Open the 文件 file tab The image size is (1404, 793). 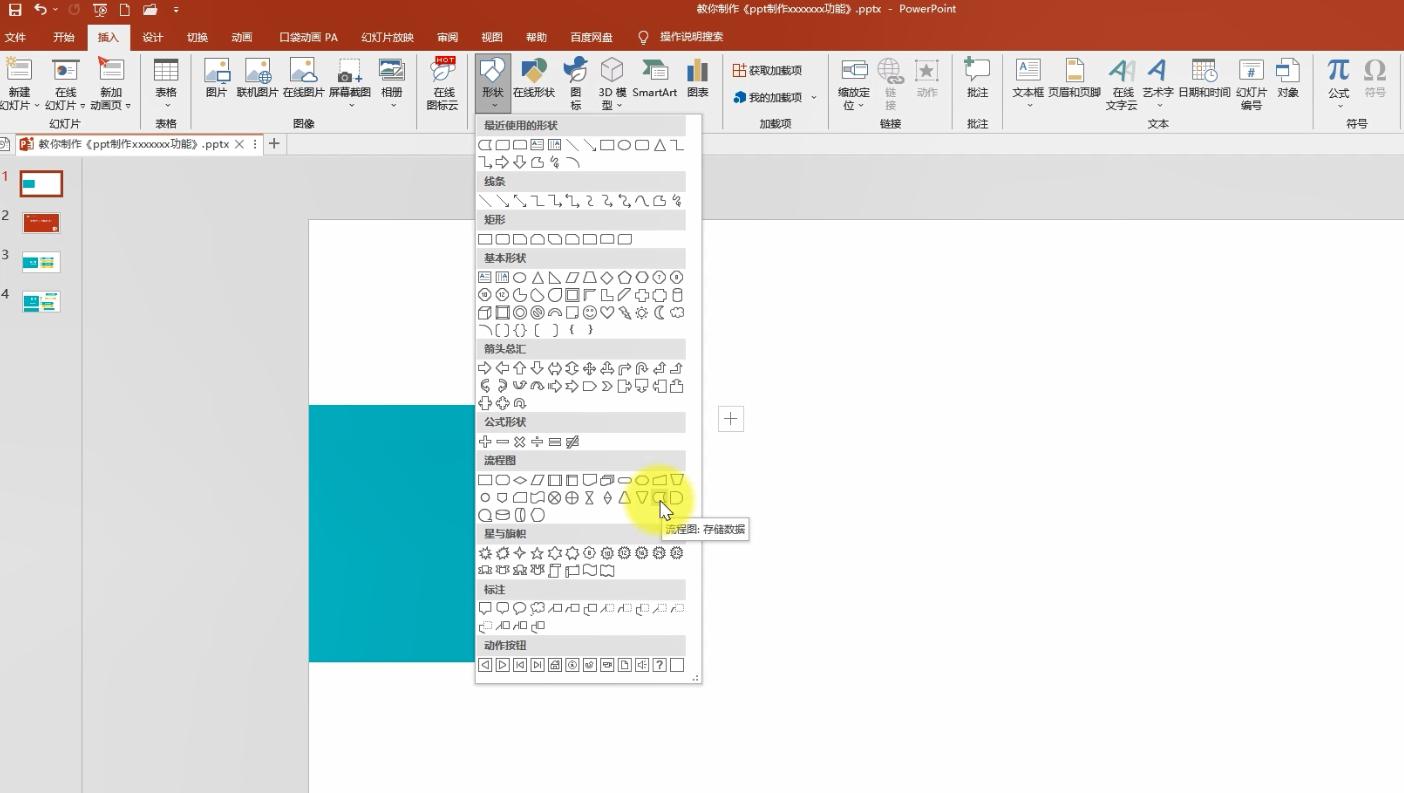(15, 38)
